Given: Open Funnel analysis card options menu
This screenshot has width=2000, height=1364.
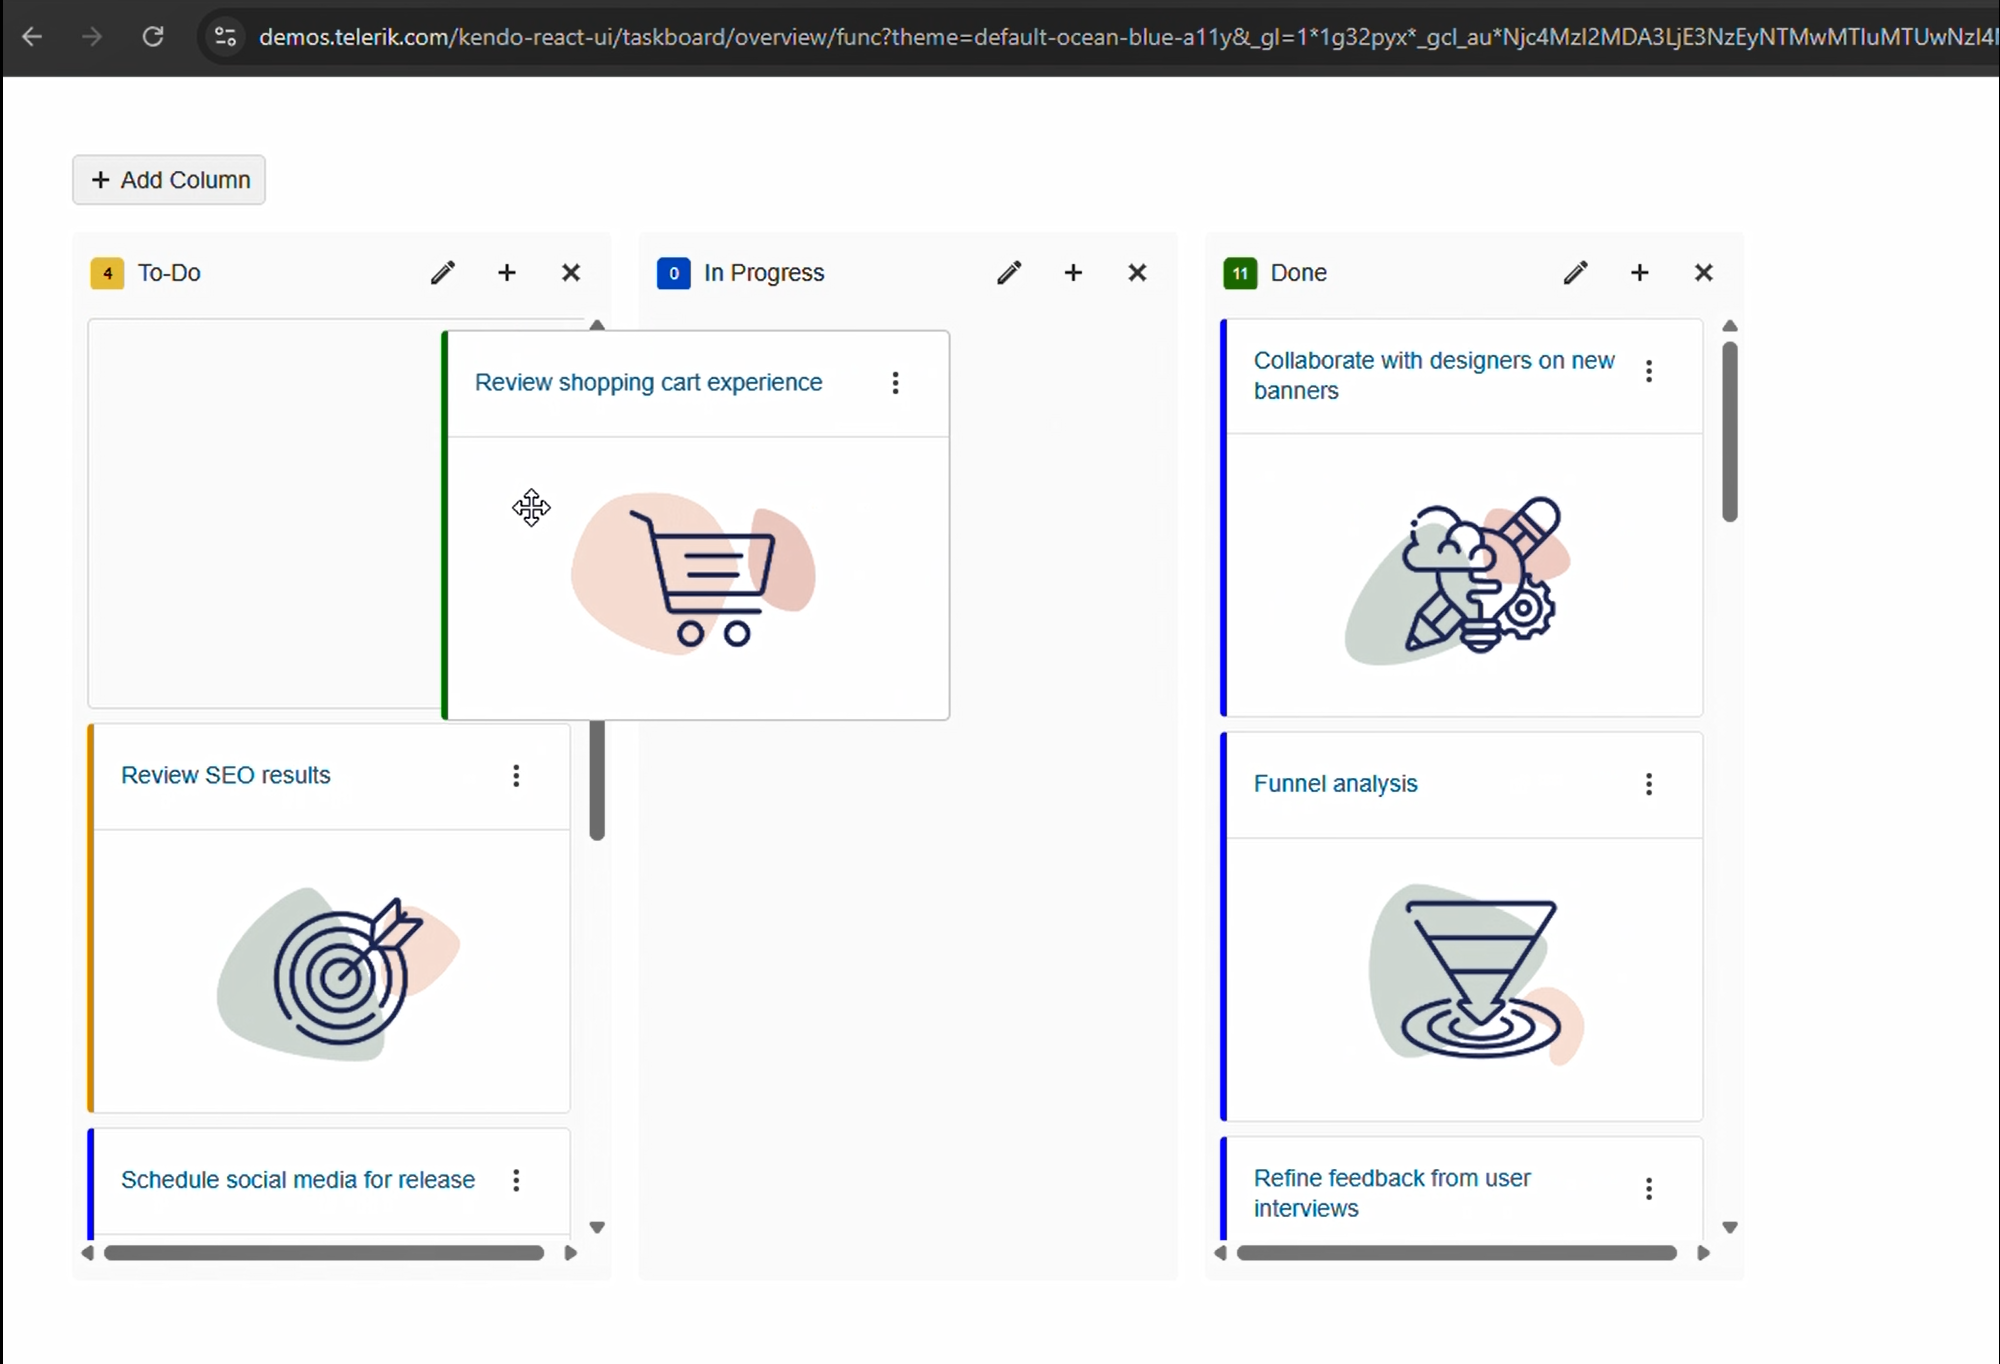Looking at the screenshot, I should click(1649, 784).
